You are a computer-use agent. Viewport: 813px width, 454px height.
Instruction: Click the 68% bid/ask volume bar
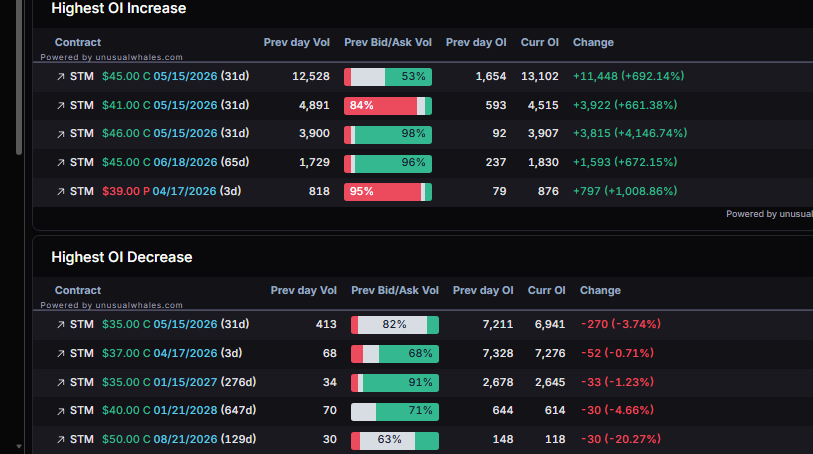[395, 354]
